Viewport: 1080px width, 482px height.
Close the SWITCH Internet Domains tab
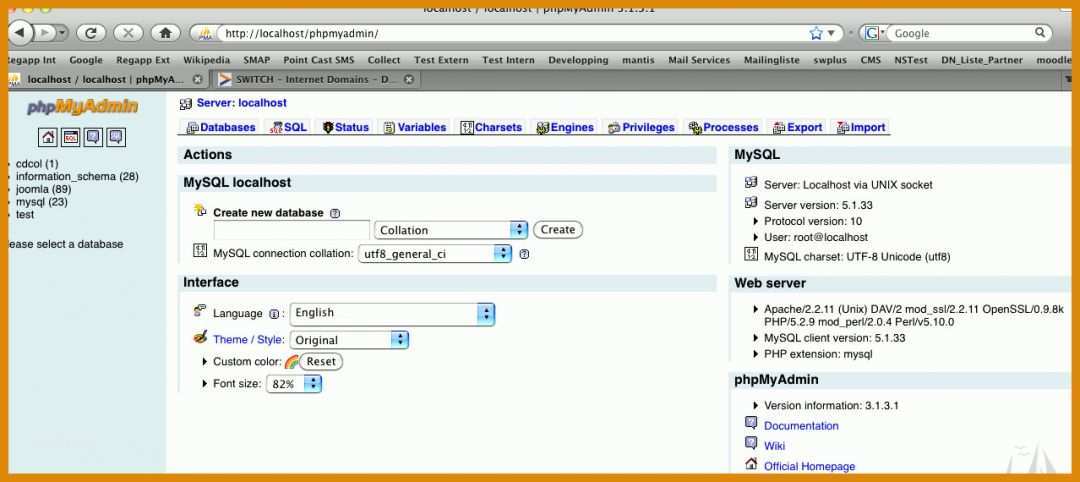click(x=408, y=80)
